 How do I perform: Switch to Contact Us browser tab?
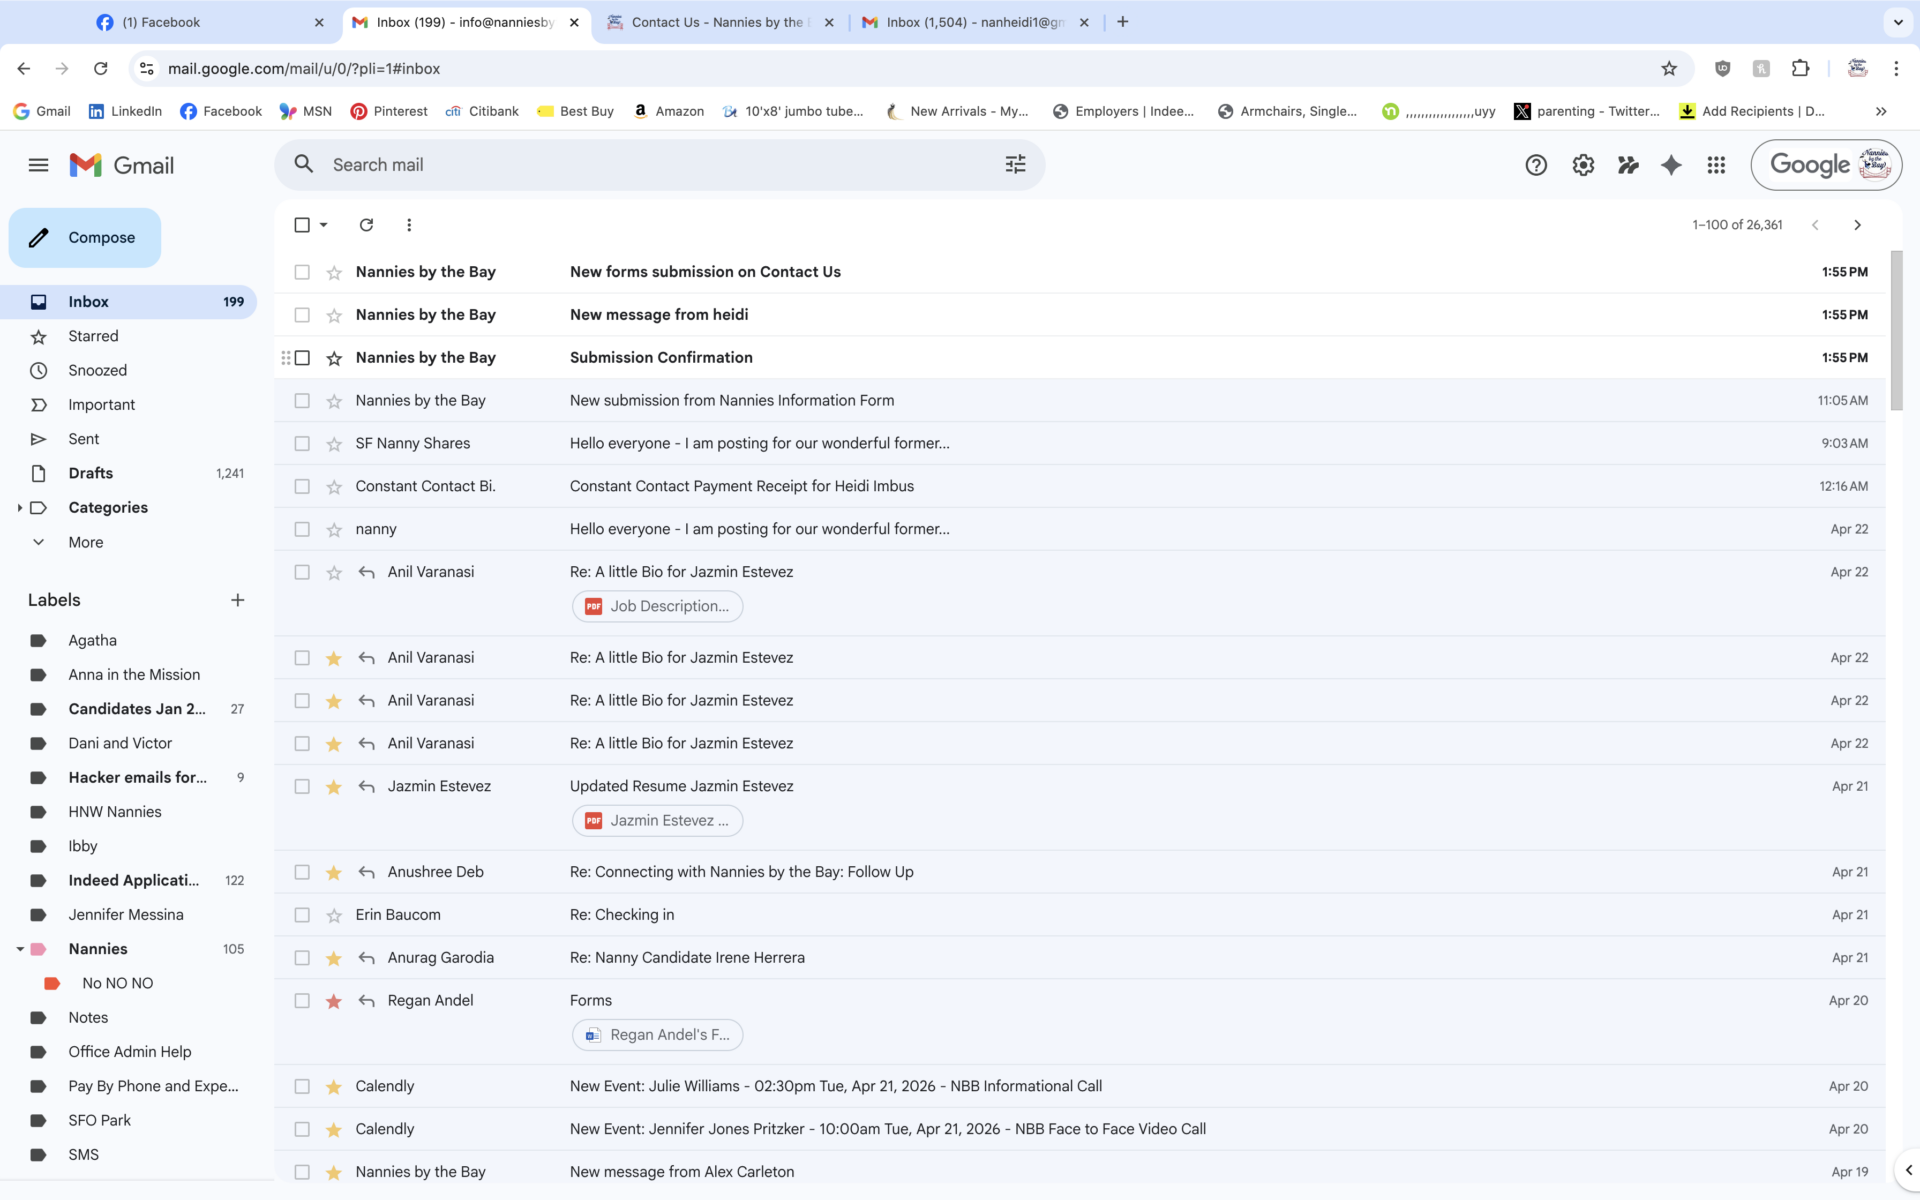(x=716, y=22)
